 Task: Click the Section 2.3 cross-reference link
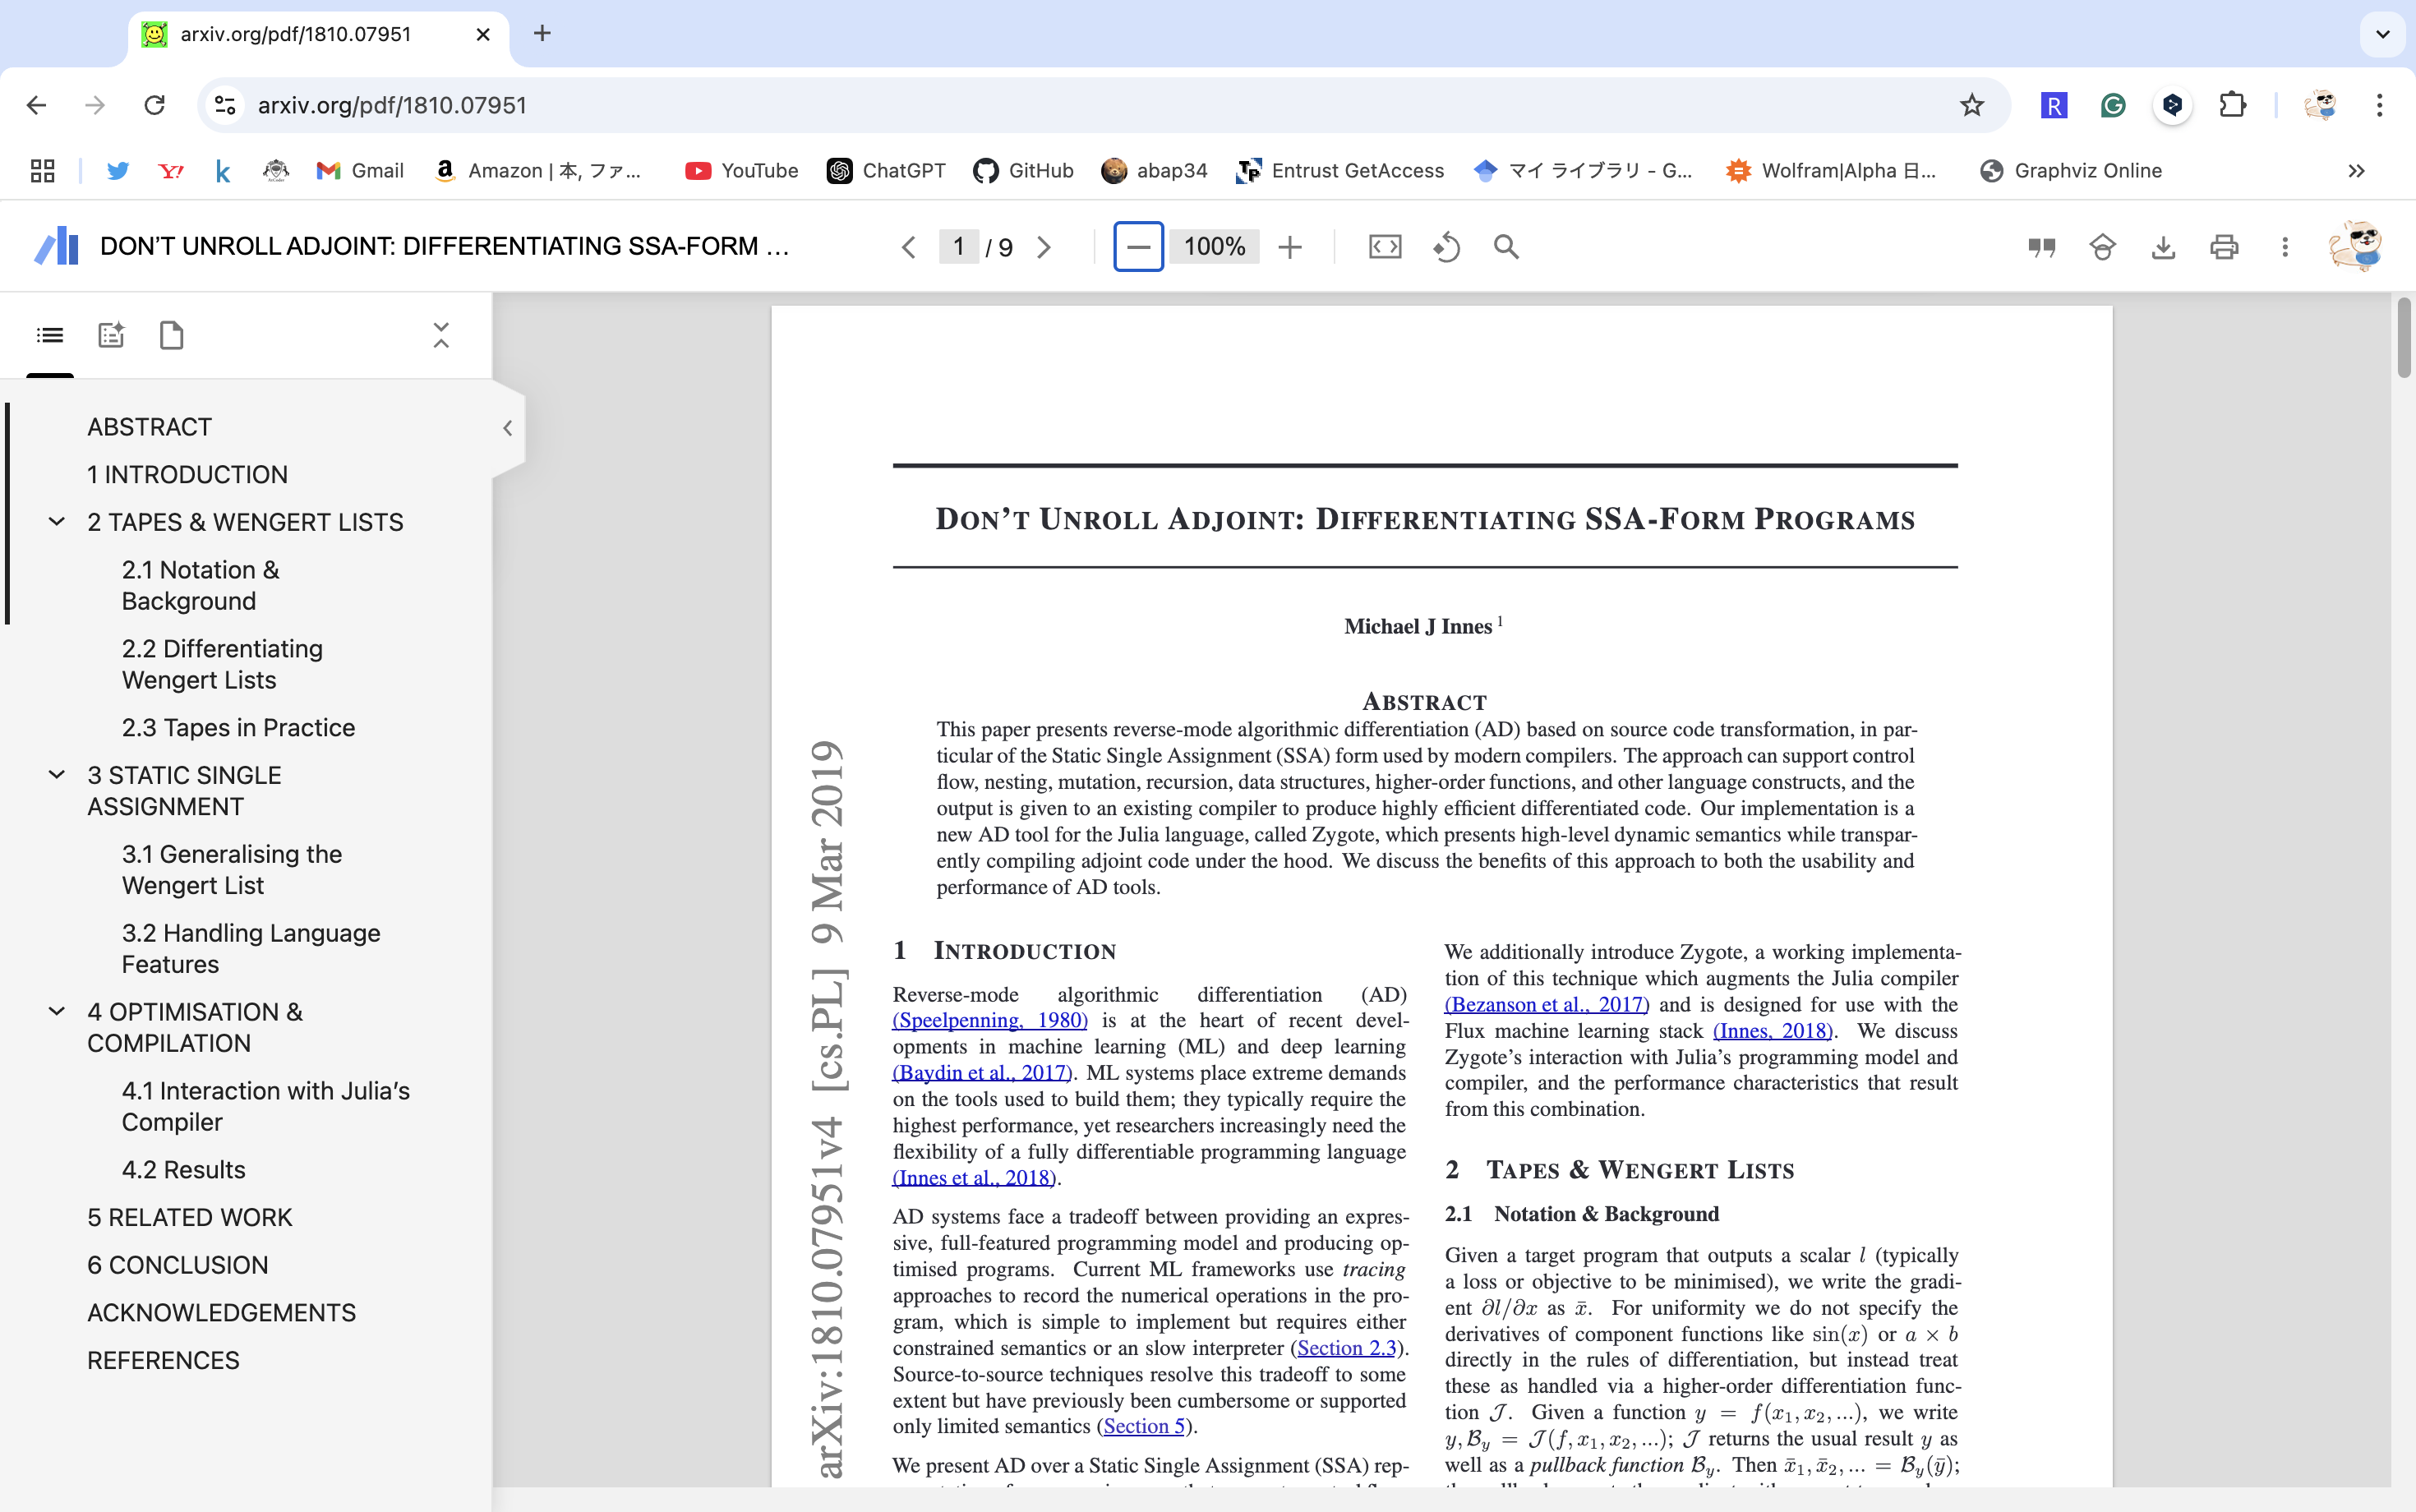coord(1346,1348)
